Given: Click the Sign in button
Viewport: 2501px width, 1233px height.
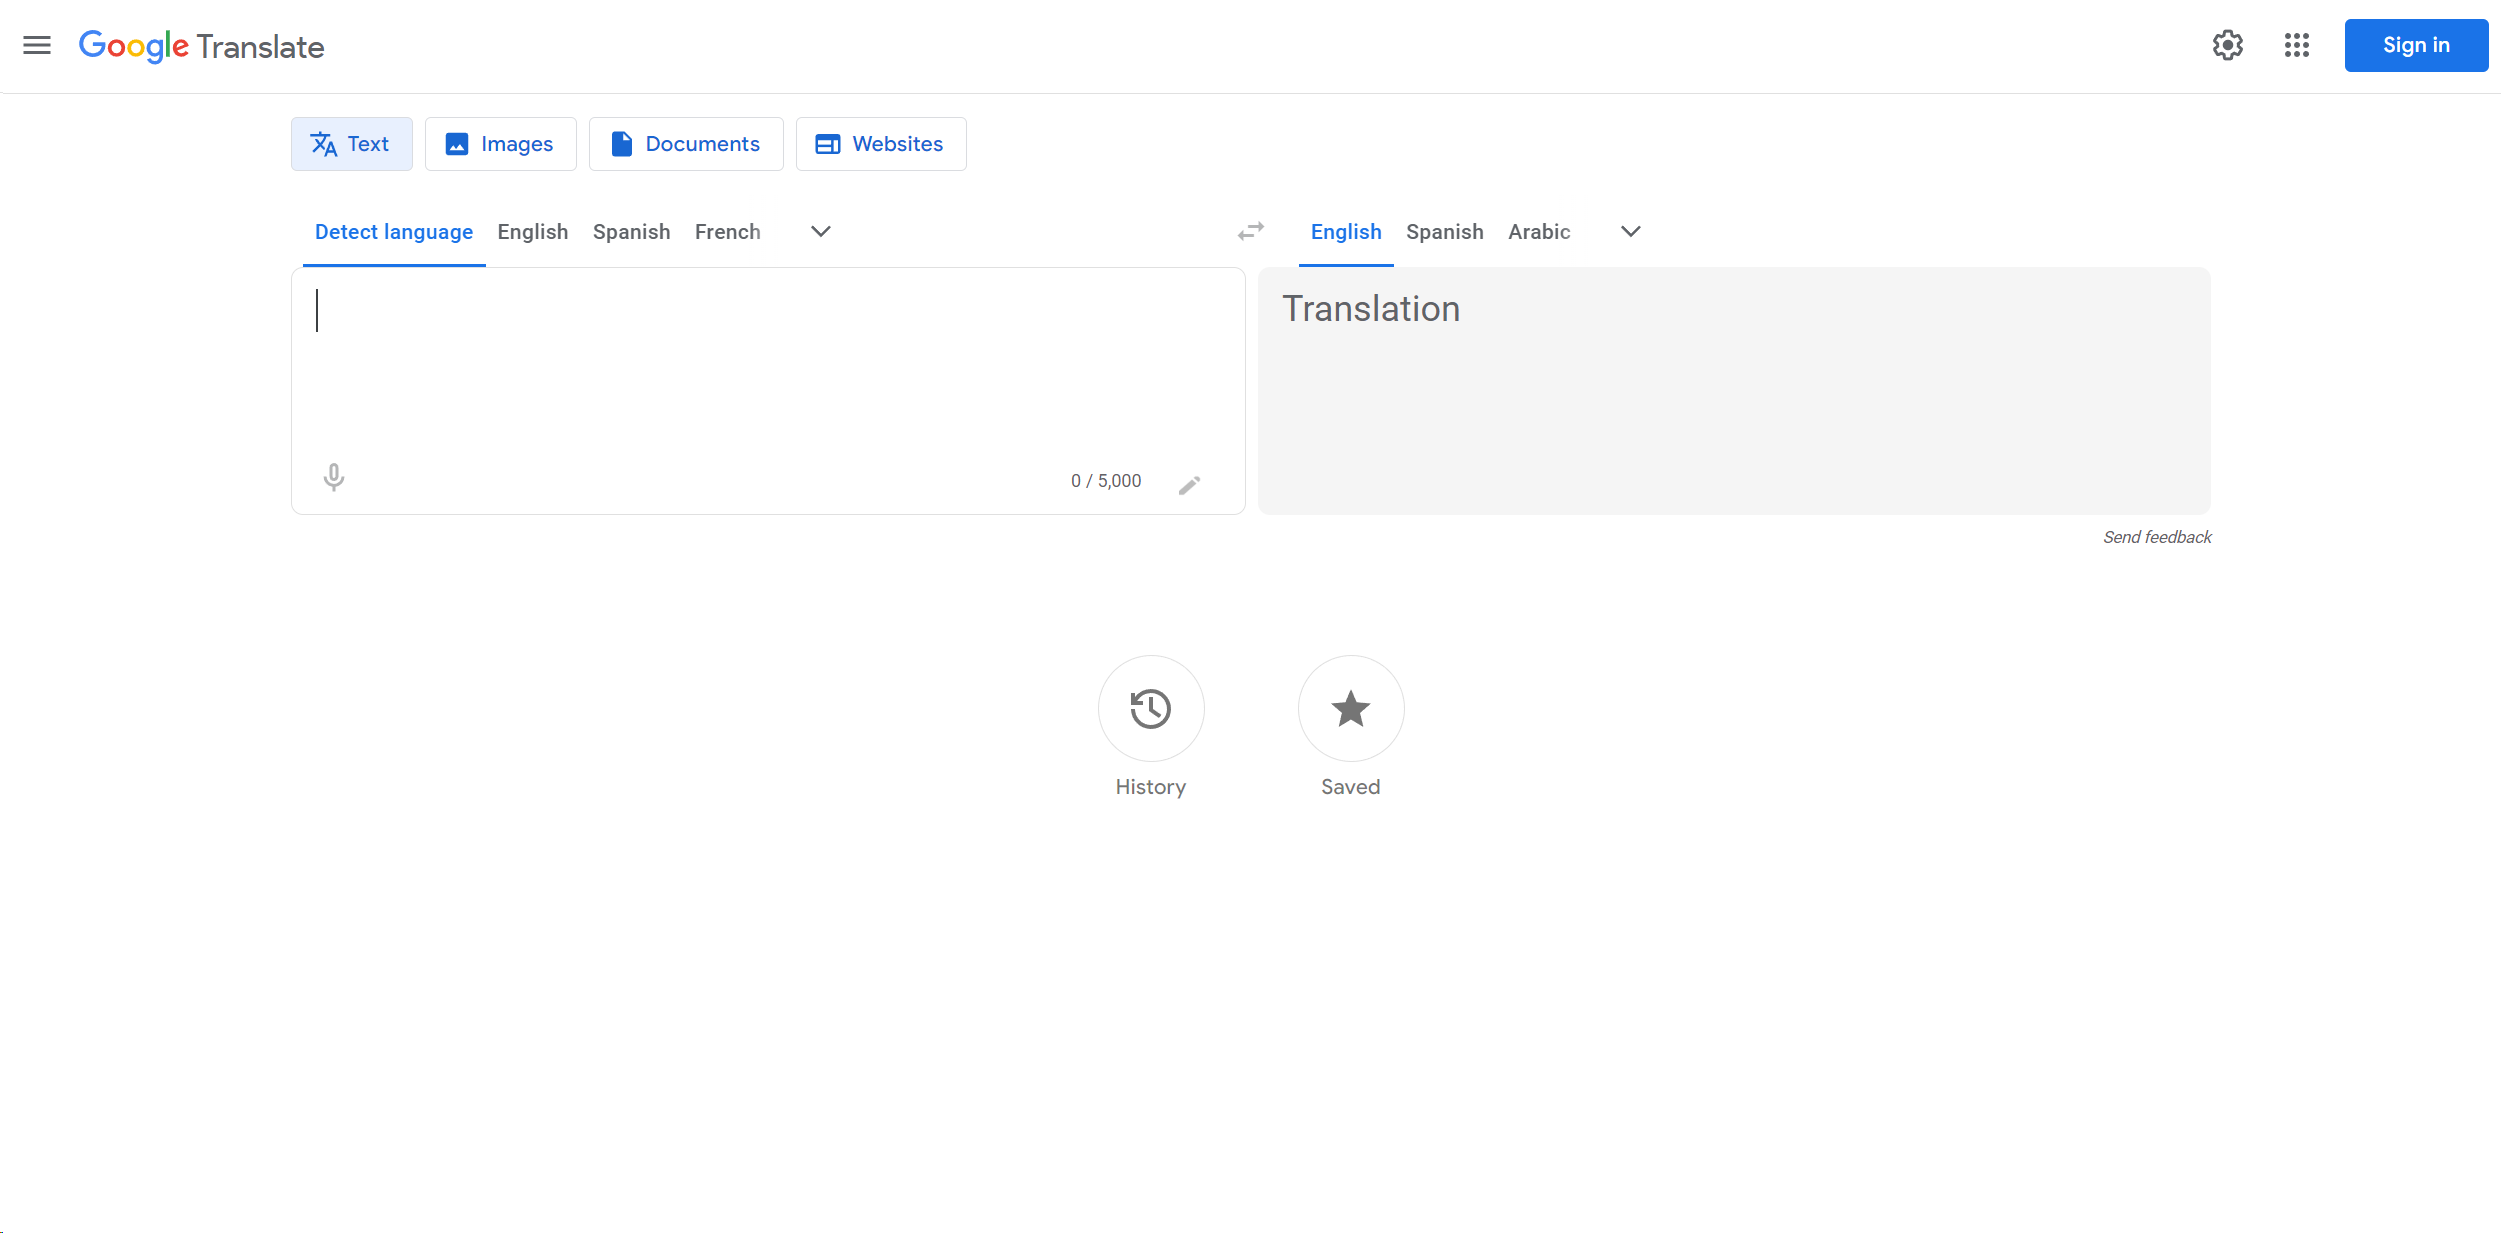Looking at the screenshot, I should pyautogui.click(x=2416, y=45).
